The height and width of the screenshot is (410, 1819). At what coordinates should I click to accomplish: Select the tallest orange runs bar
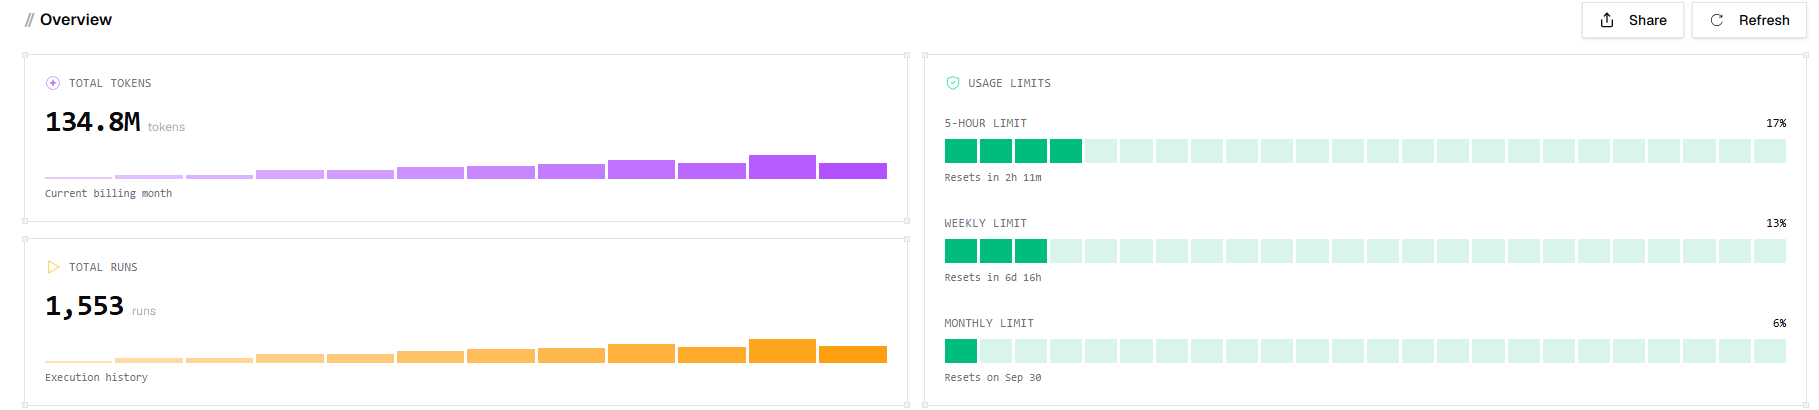click(x=782, y=351)
